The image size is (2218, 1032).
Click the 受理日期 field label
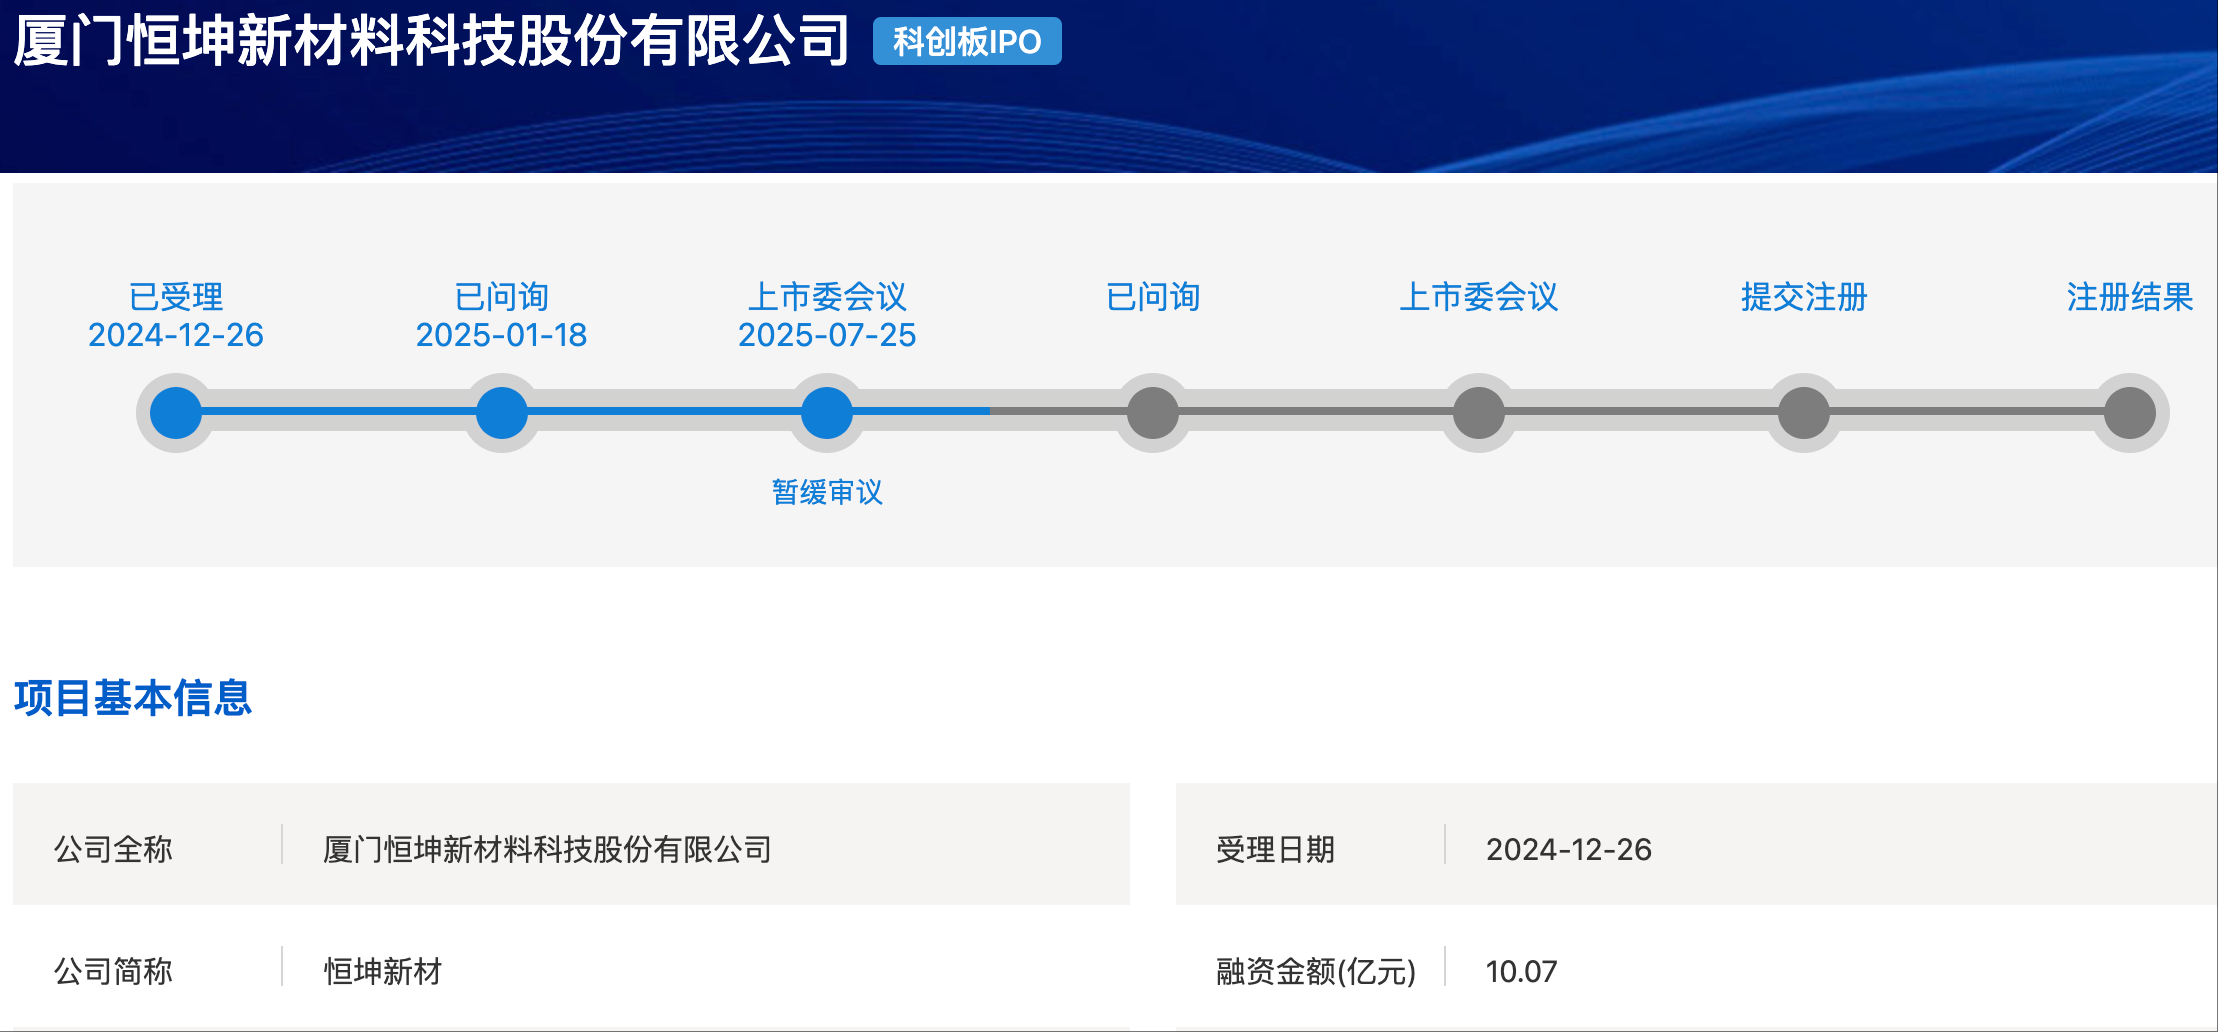point(1275,849)
